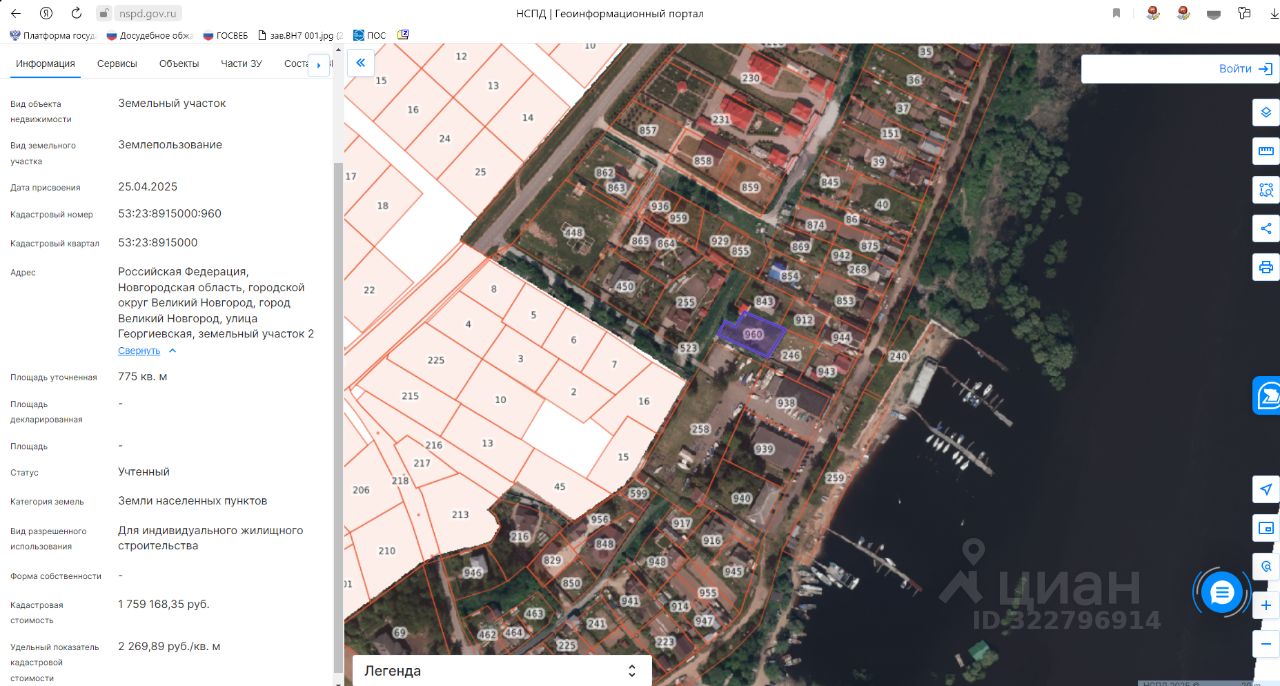Open the chat support bubble
Image resolution: width=1280 pixels, height=686 pixels.
pos(1221,592)
